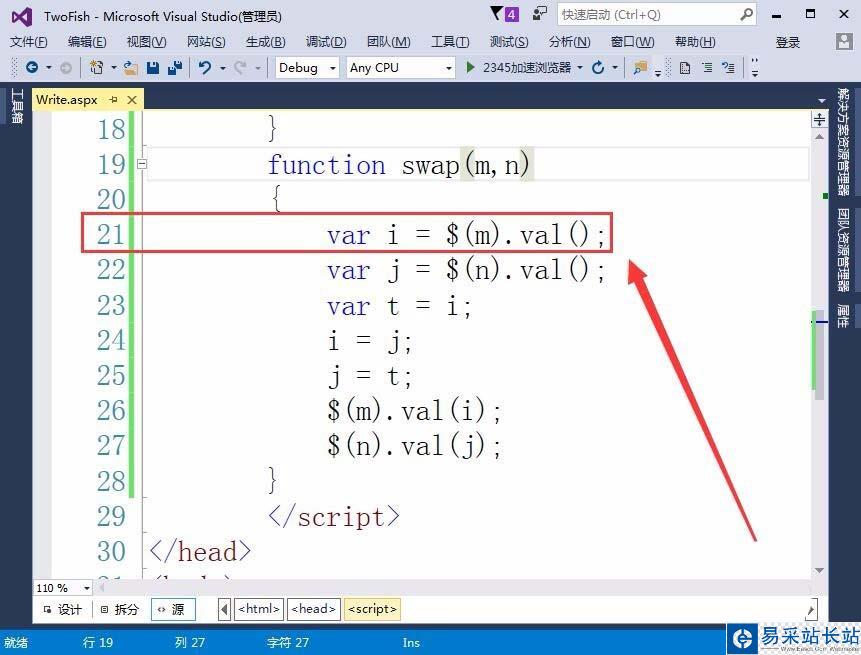861x655 pixels.
Task: Open the 文件(F) menu
Action: [x=29, y=42]
